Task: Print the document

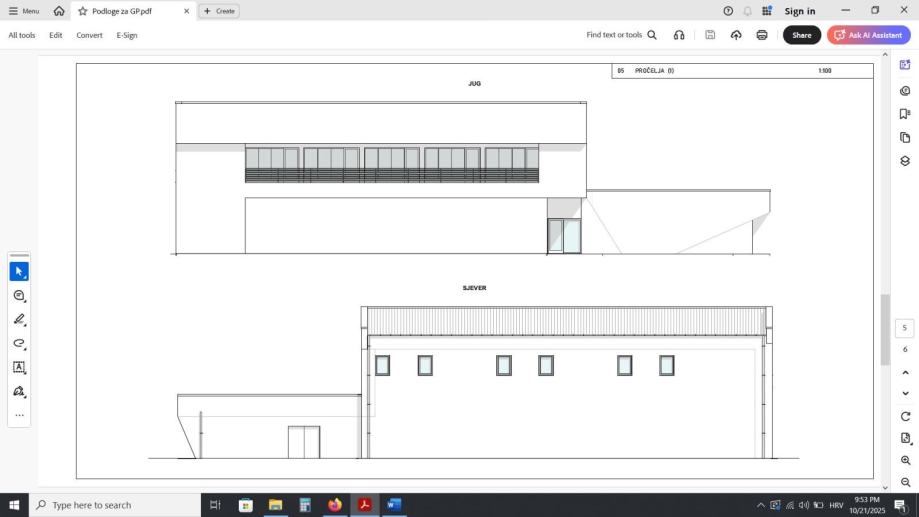Action: coord(761,35)
